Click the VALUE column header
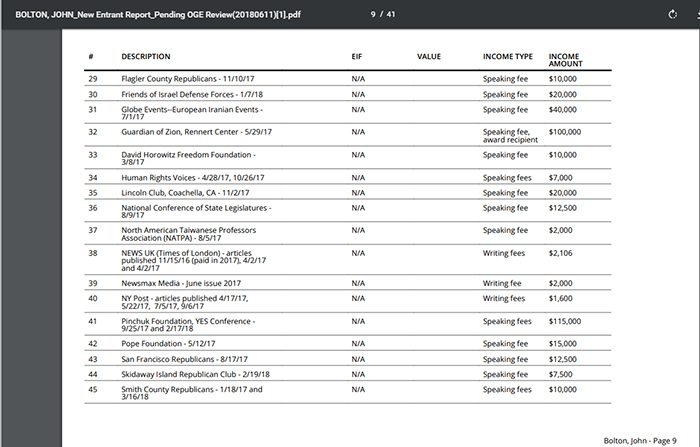This screenshot has width=700, height=447. pyautogui.click(x=428, y=56)
